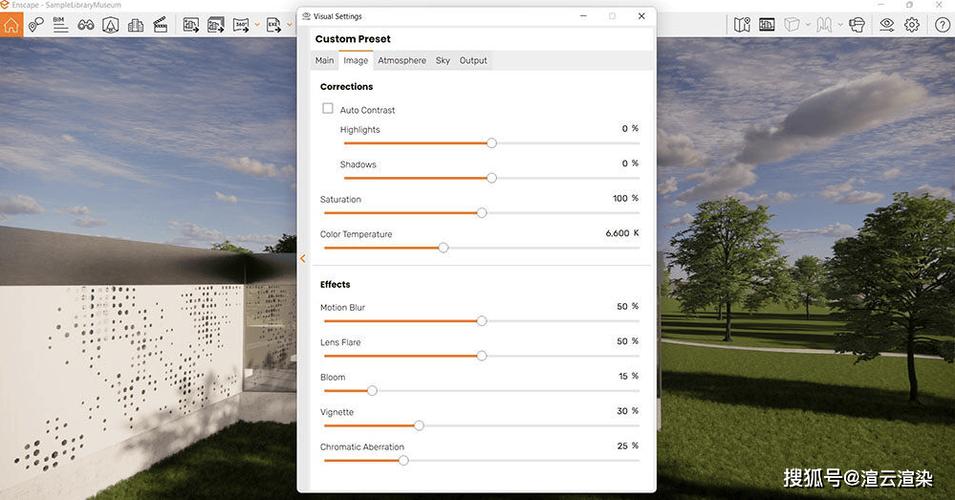This screenshot has height=500, width=955.
Task: Click the Saturation slider handle
Action: (x=482, y=213)
